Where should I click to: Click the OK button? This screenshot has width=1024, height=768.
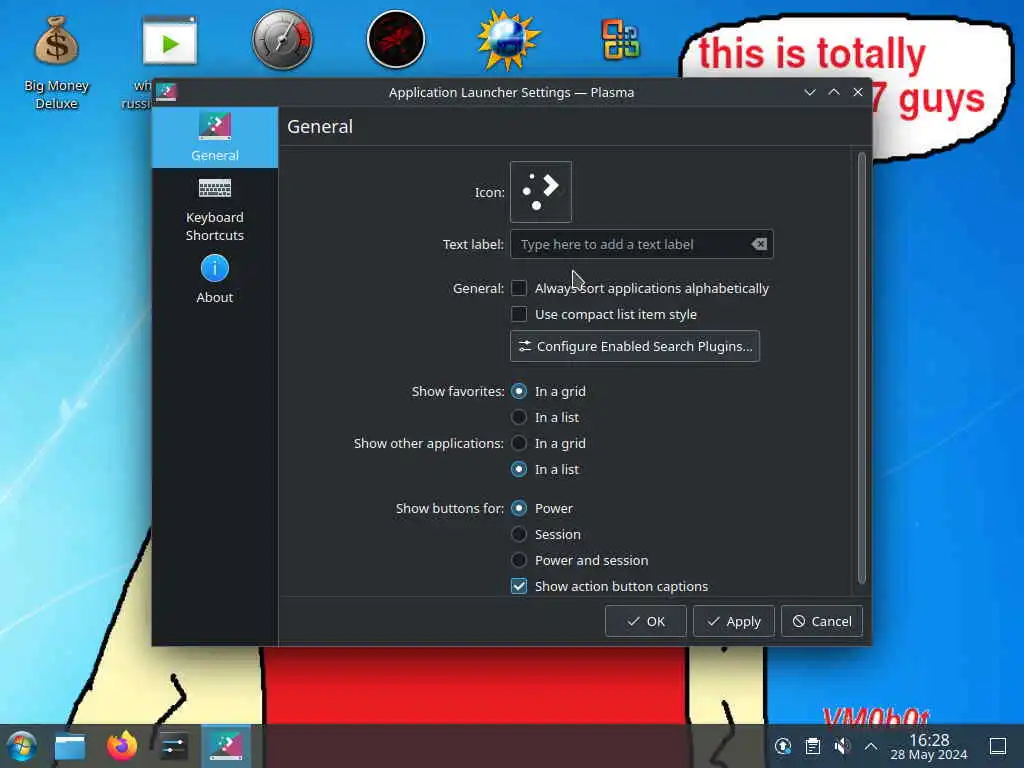(645, 621)
